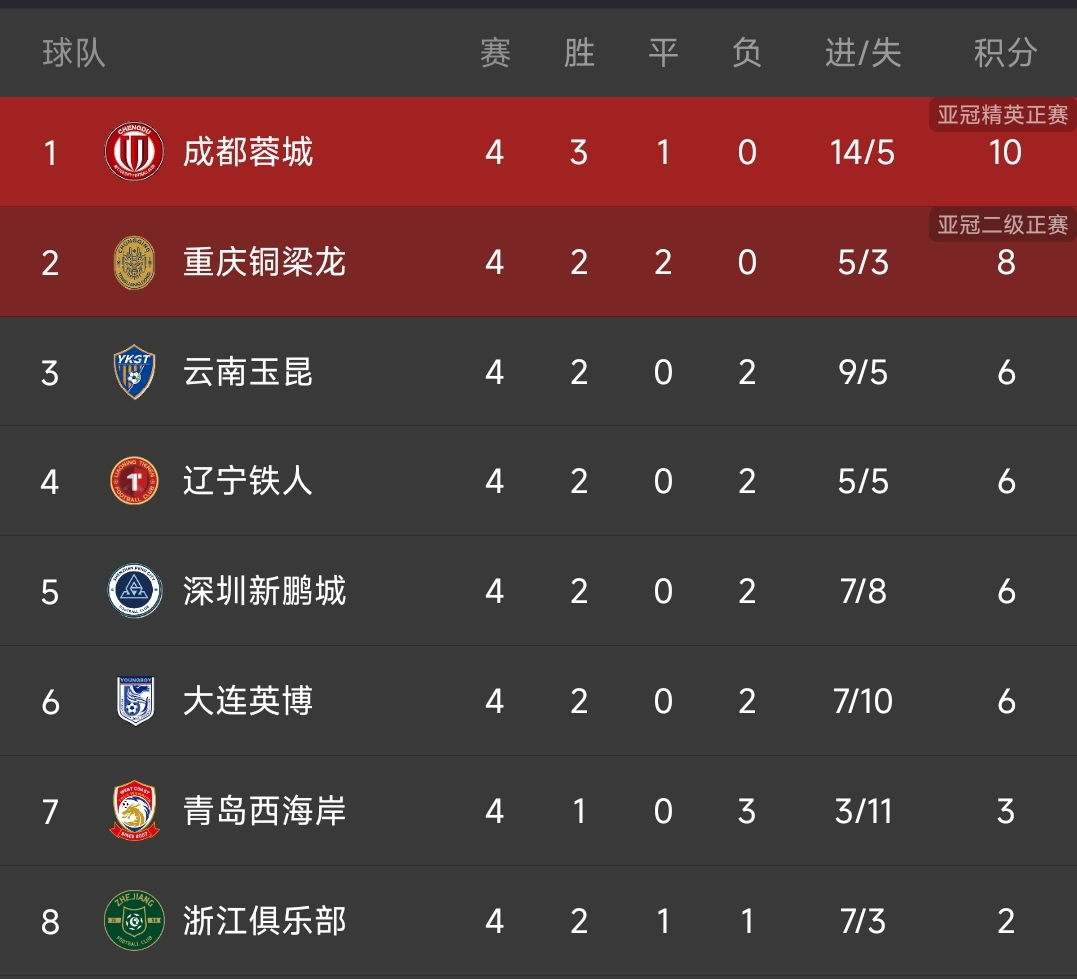Open the Qingdao West Coast (青岛西海岸) logo
Screen dimensions: 1077x979
point(134,810)
